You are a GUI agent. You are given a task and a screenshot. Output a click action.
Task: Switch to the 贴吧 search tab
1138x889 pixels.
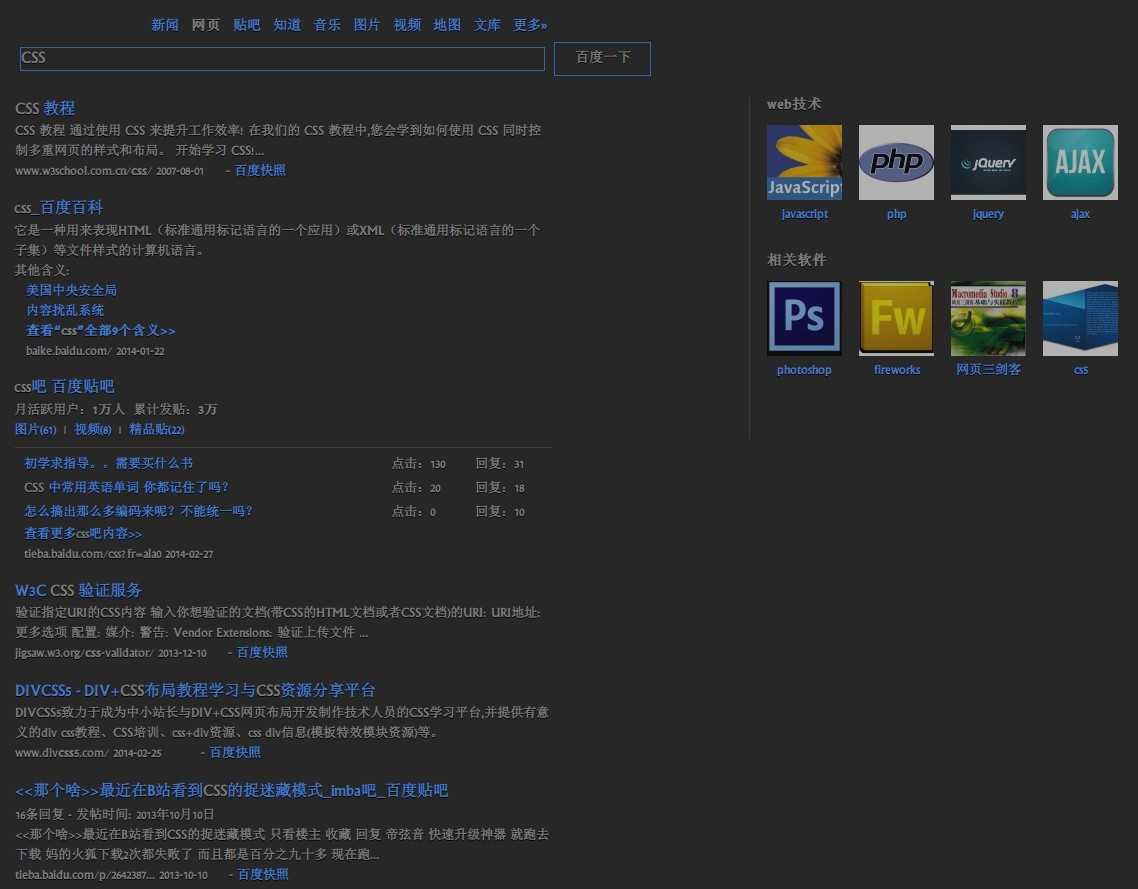click(x=246, y=24)
